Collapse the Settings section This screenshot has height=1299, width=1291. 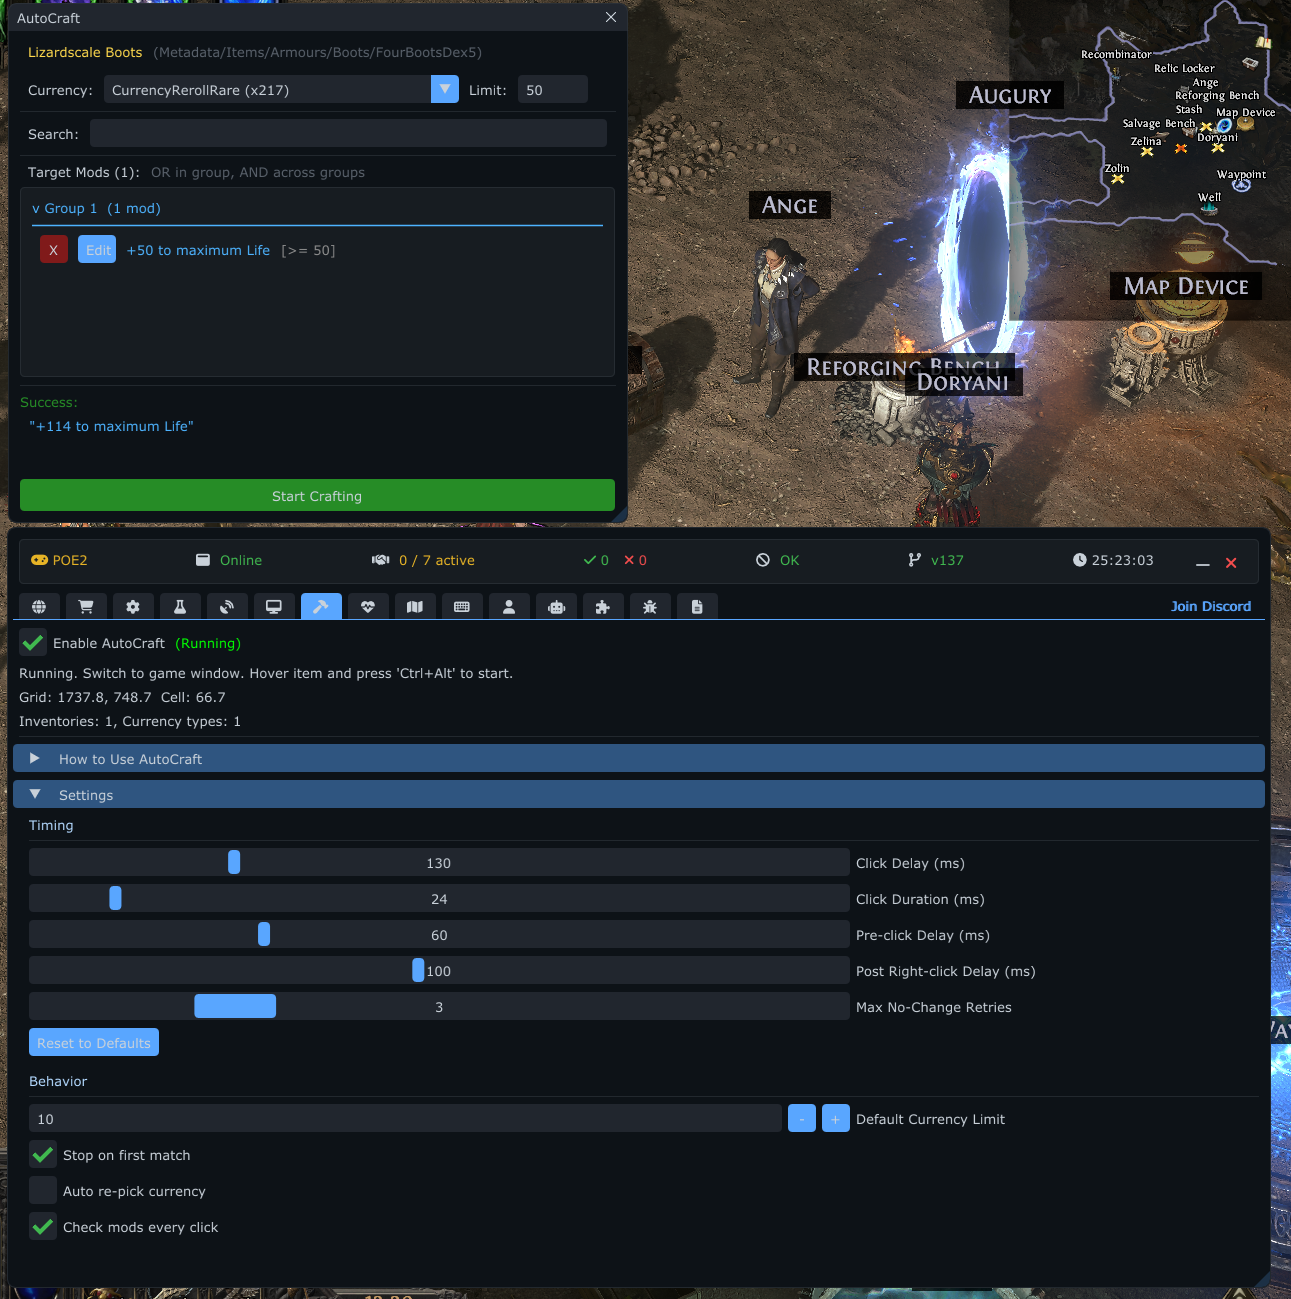click(x=639, y=795)
